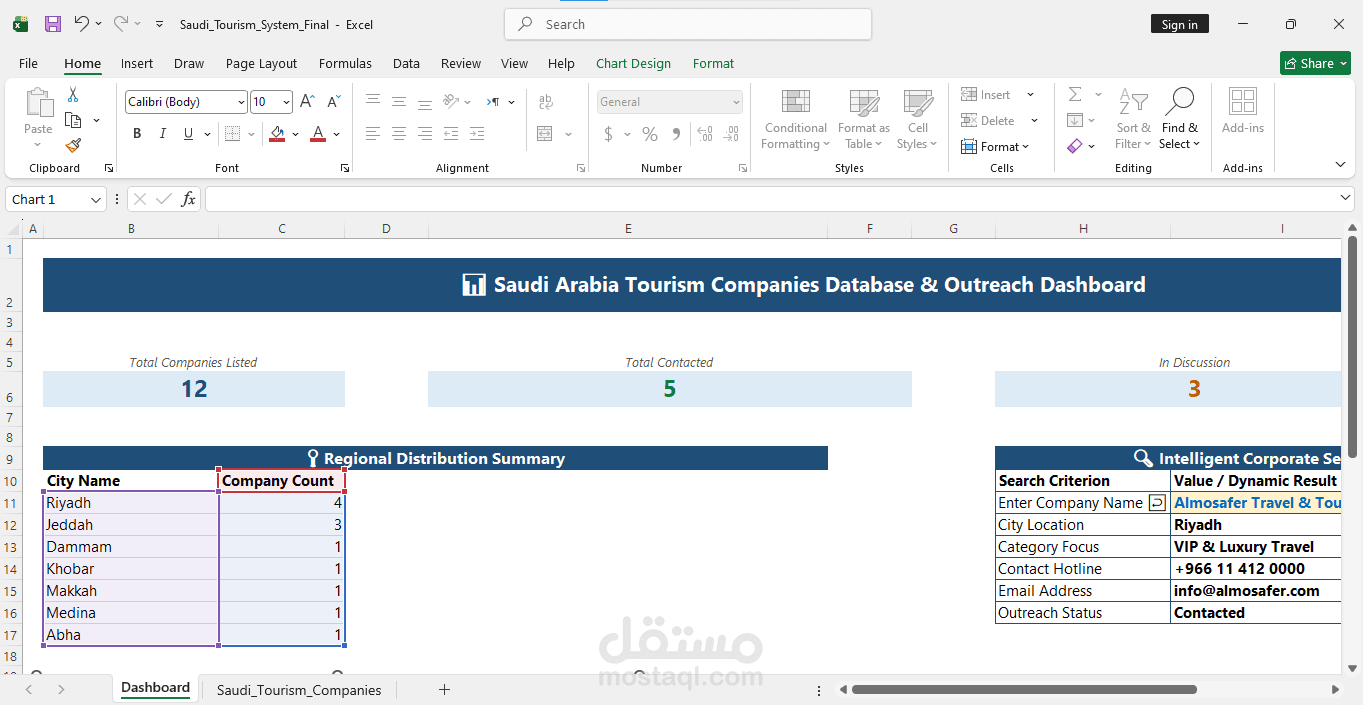Toggle wrap text icon
This screenshot has height=705, width=1363.
[545, 102]
